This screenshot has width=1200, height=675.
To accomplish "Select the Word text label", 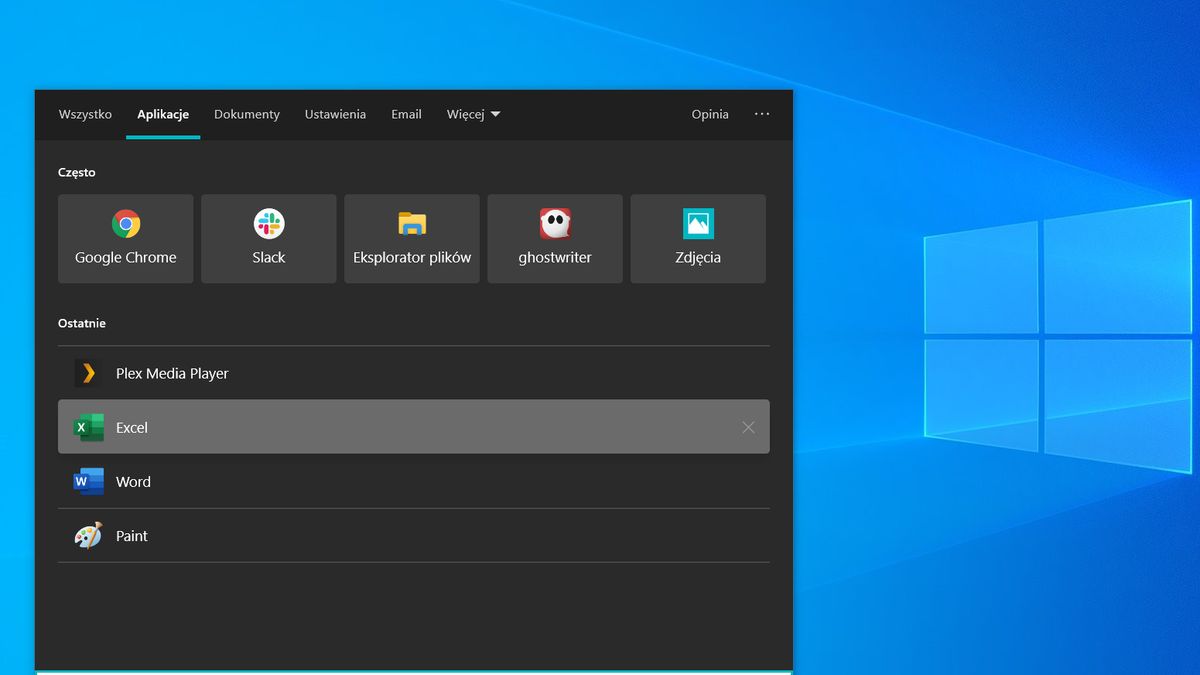I will pyautogui.click(x=133, y=481).
